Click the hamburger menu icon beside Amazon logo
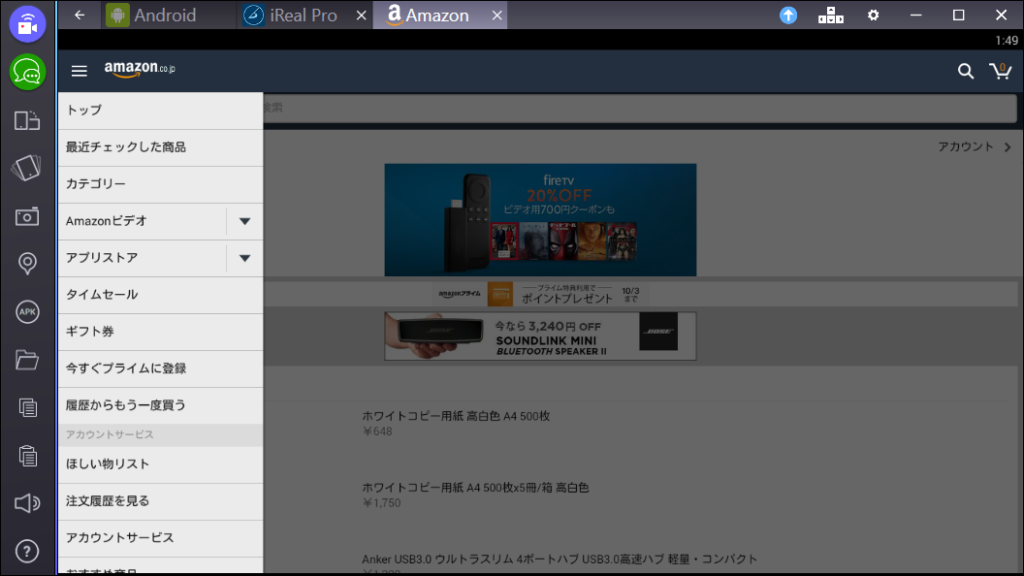 pyautogui.click(x=79, y=71)
